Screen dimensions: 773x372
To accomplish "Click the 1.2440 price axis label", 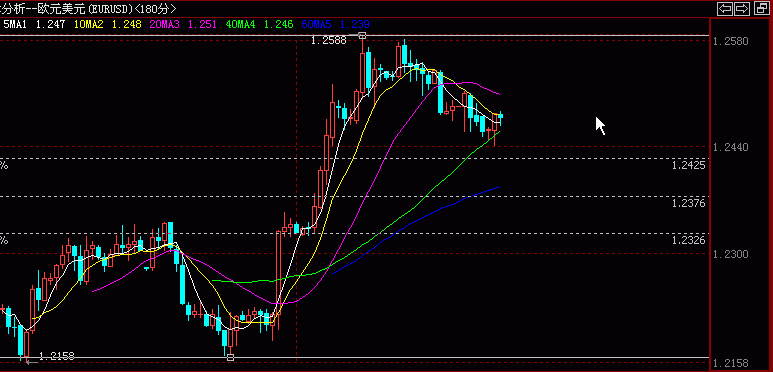I will [730, 147].
